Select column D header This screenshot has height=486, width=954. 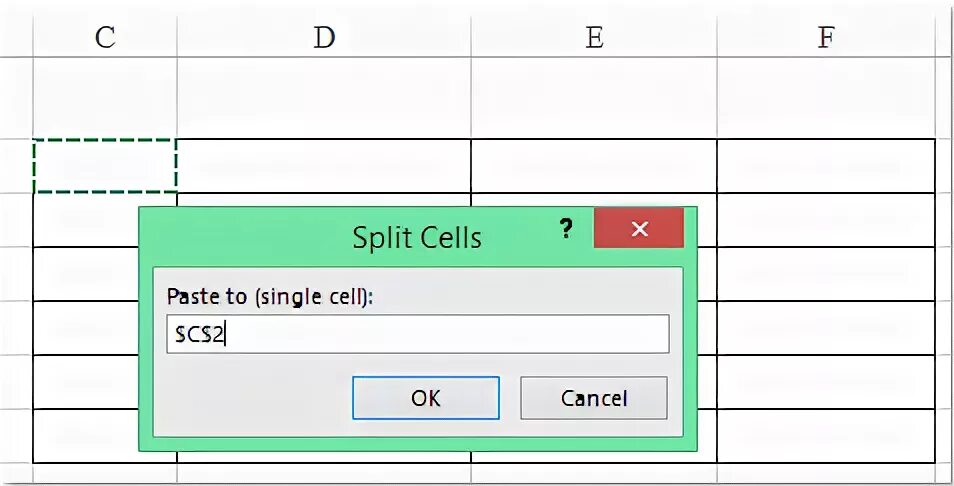pos(324,38)
